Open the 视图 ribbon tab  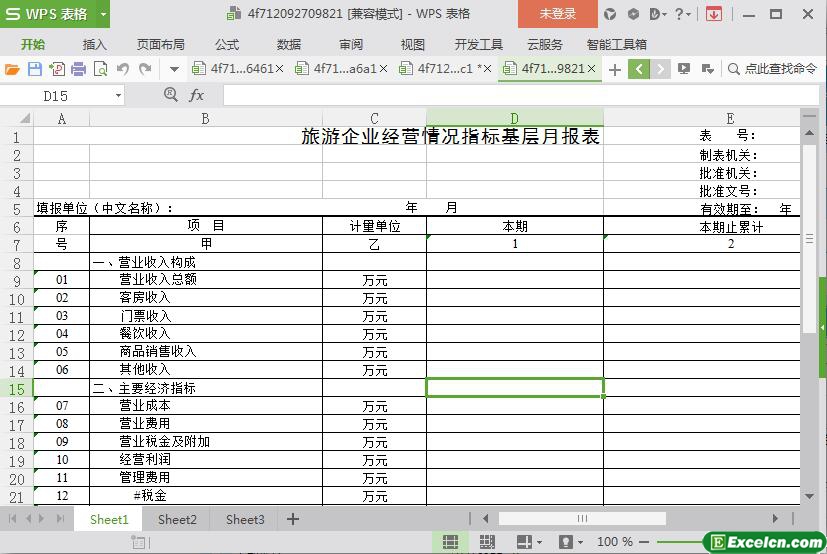412,44
